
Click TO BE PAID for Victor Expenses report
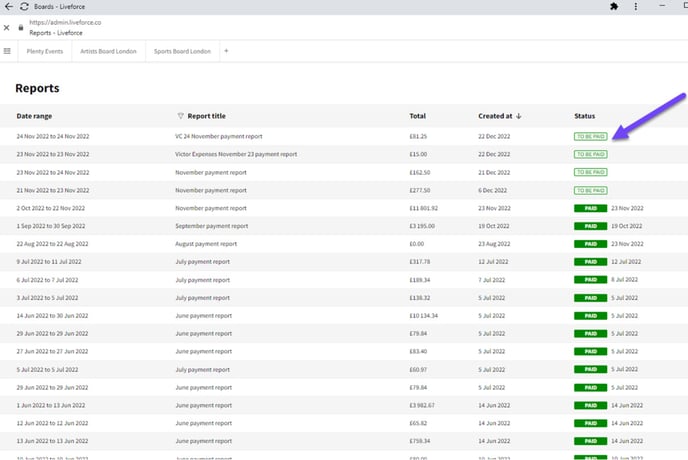tap(591, 154)
